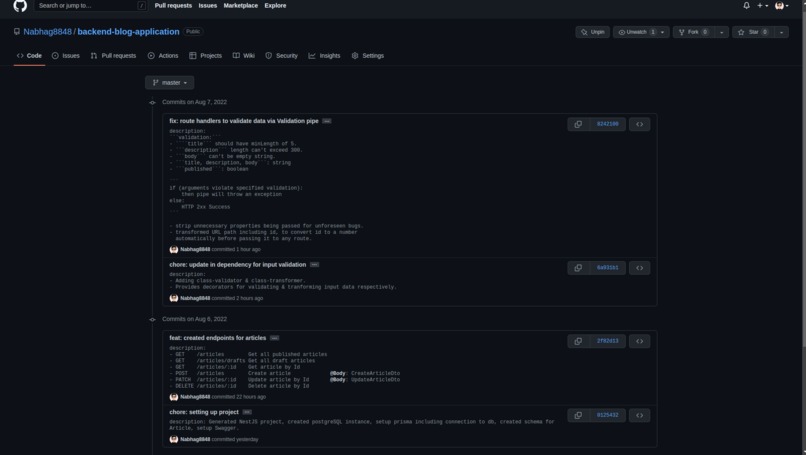Open the notifications bell
The height and width of the screenshot is (455, 806).
(x=746, y=6)
